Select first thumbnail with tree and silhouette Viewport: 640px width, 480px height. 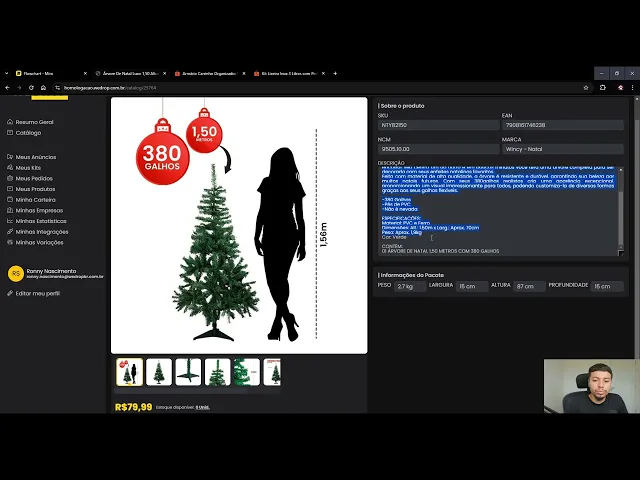click(x=129, y=372)
